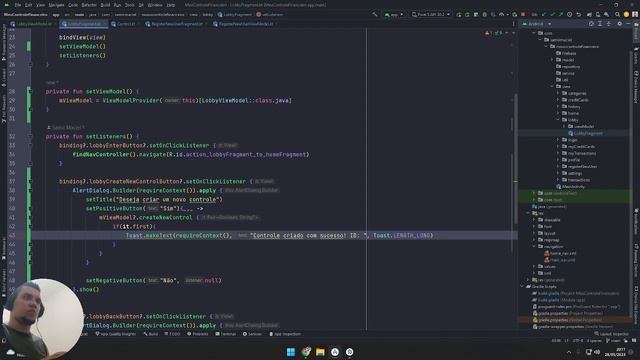Screen dimensions: 640x360
Task: Open the Terminal tool window button
Action: click(226, 334)
